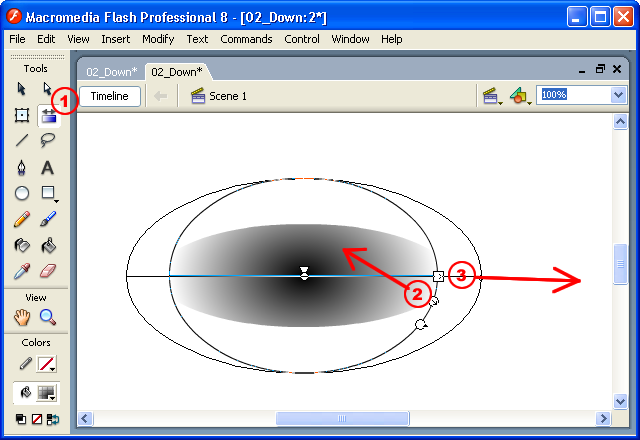Select the Eyedropper tool
Screen dimensions: 640x440
point(22,271)
